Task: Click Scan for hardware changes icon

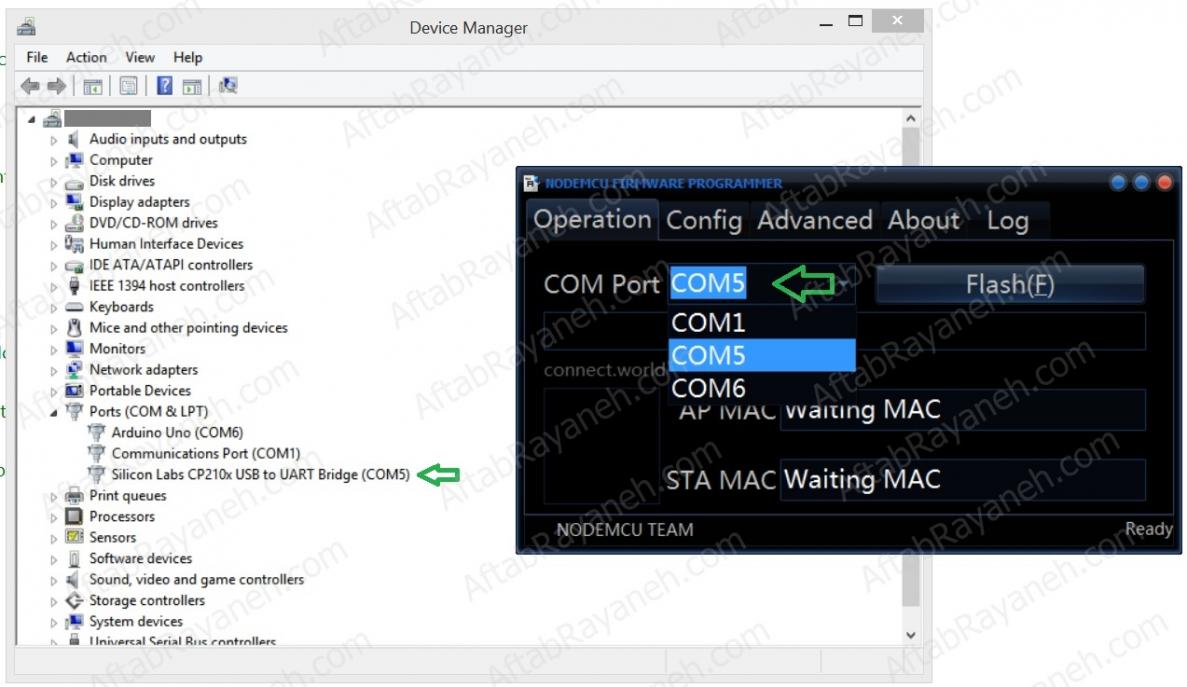Action: click(228, 86)
